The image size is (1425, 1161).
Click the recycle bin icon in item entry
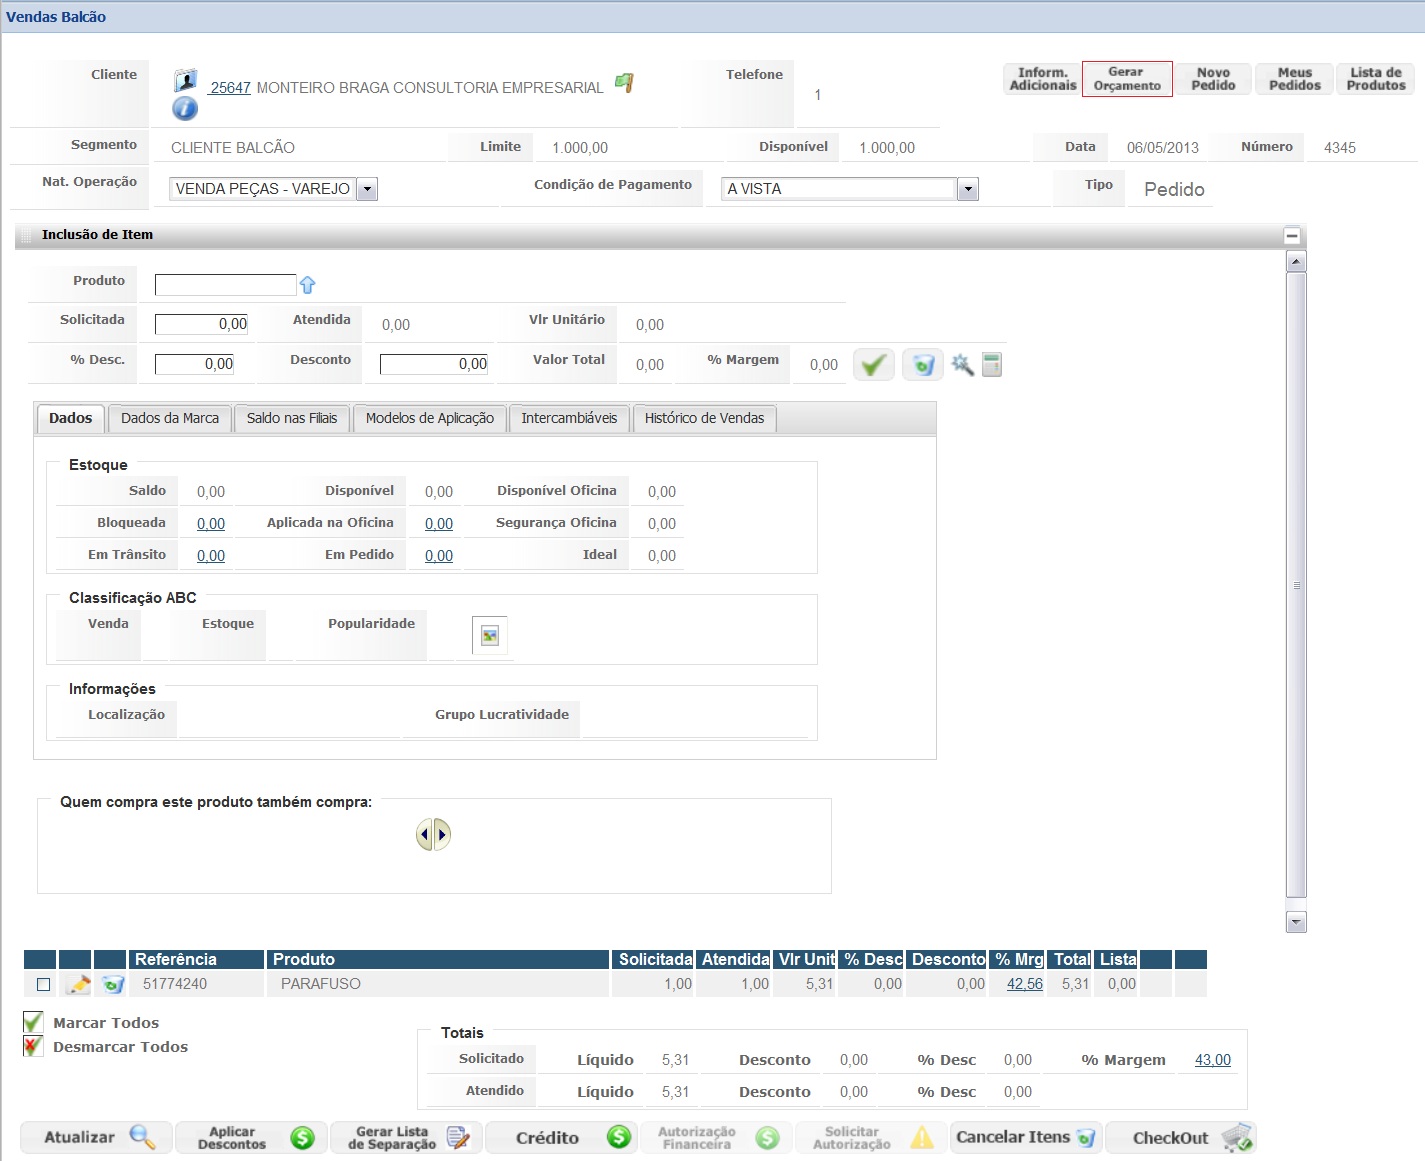923,365
